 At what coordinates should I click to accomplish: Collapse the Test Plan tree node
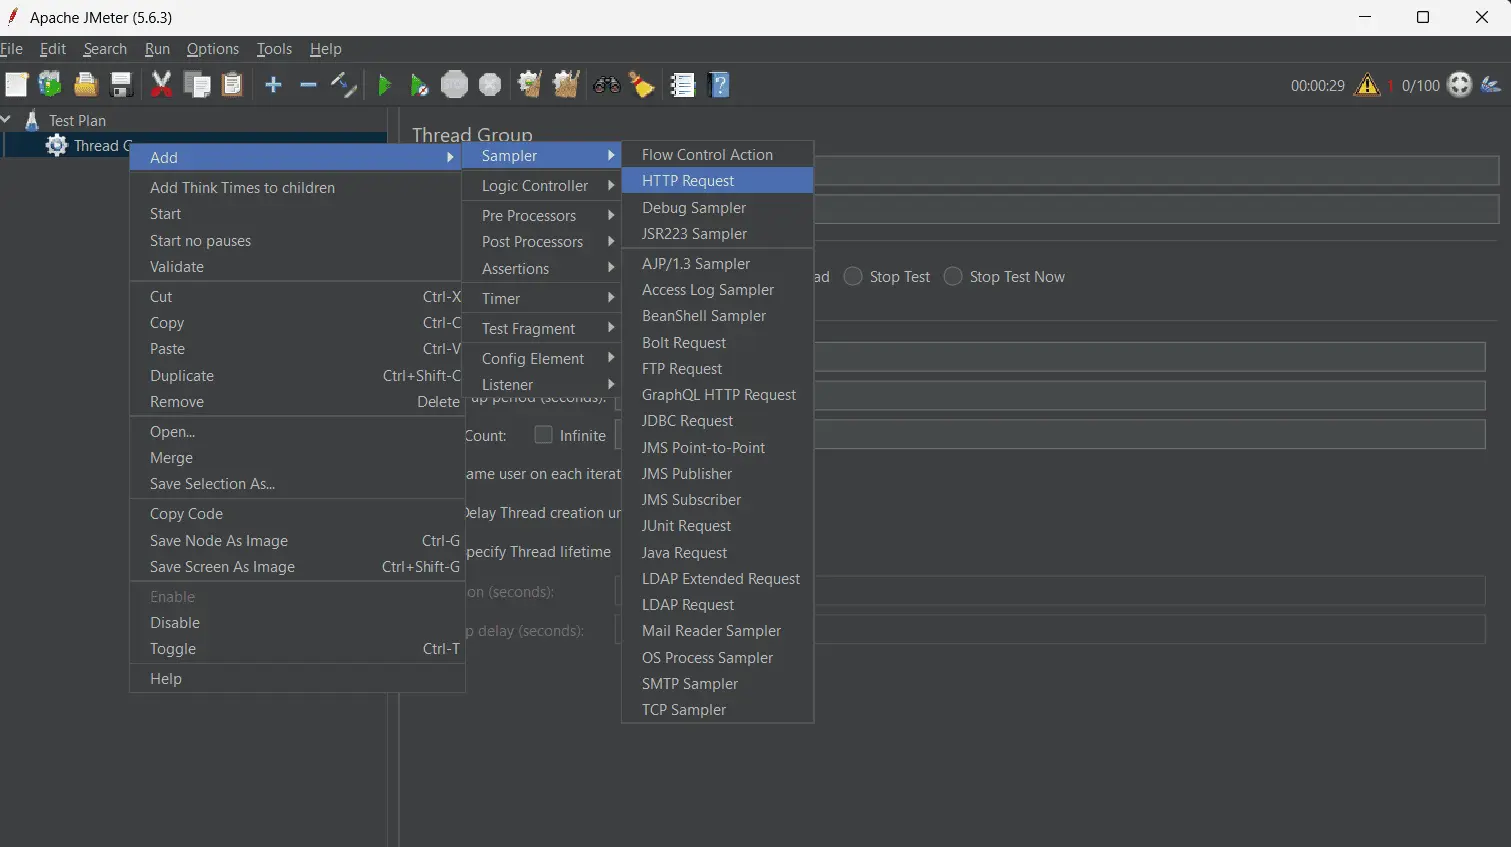pyautogui.click(x=6, y=120)
